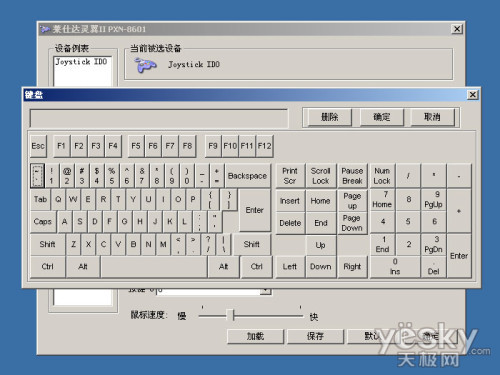Click the % 5 number key

(112, 176)
